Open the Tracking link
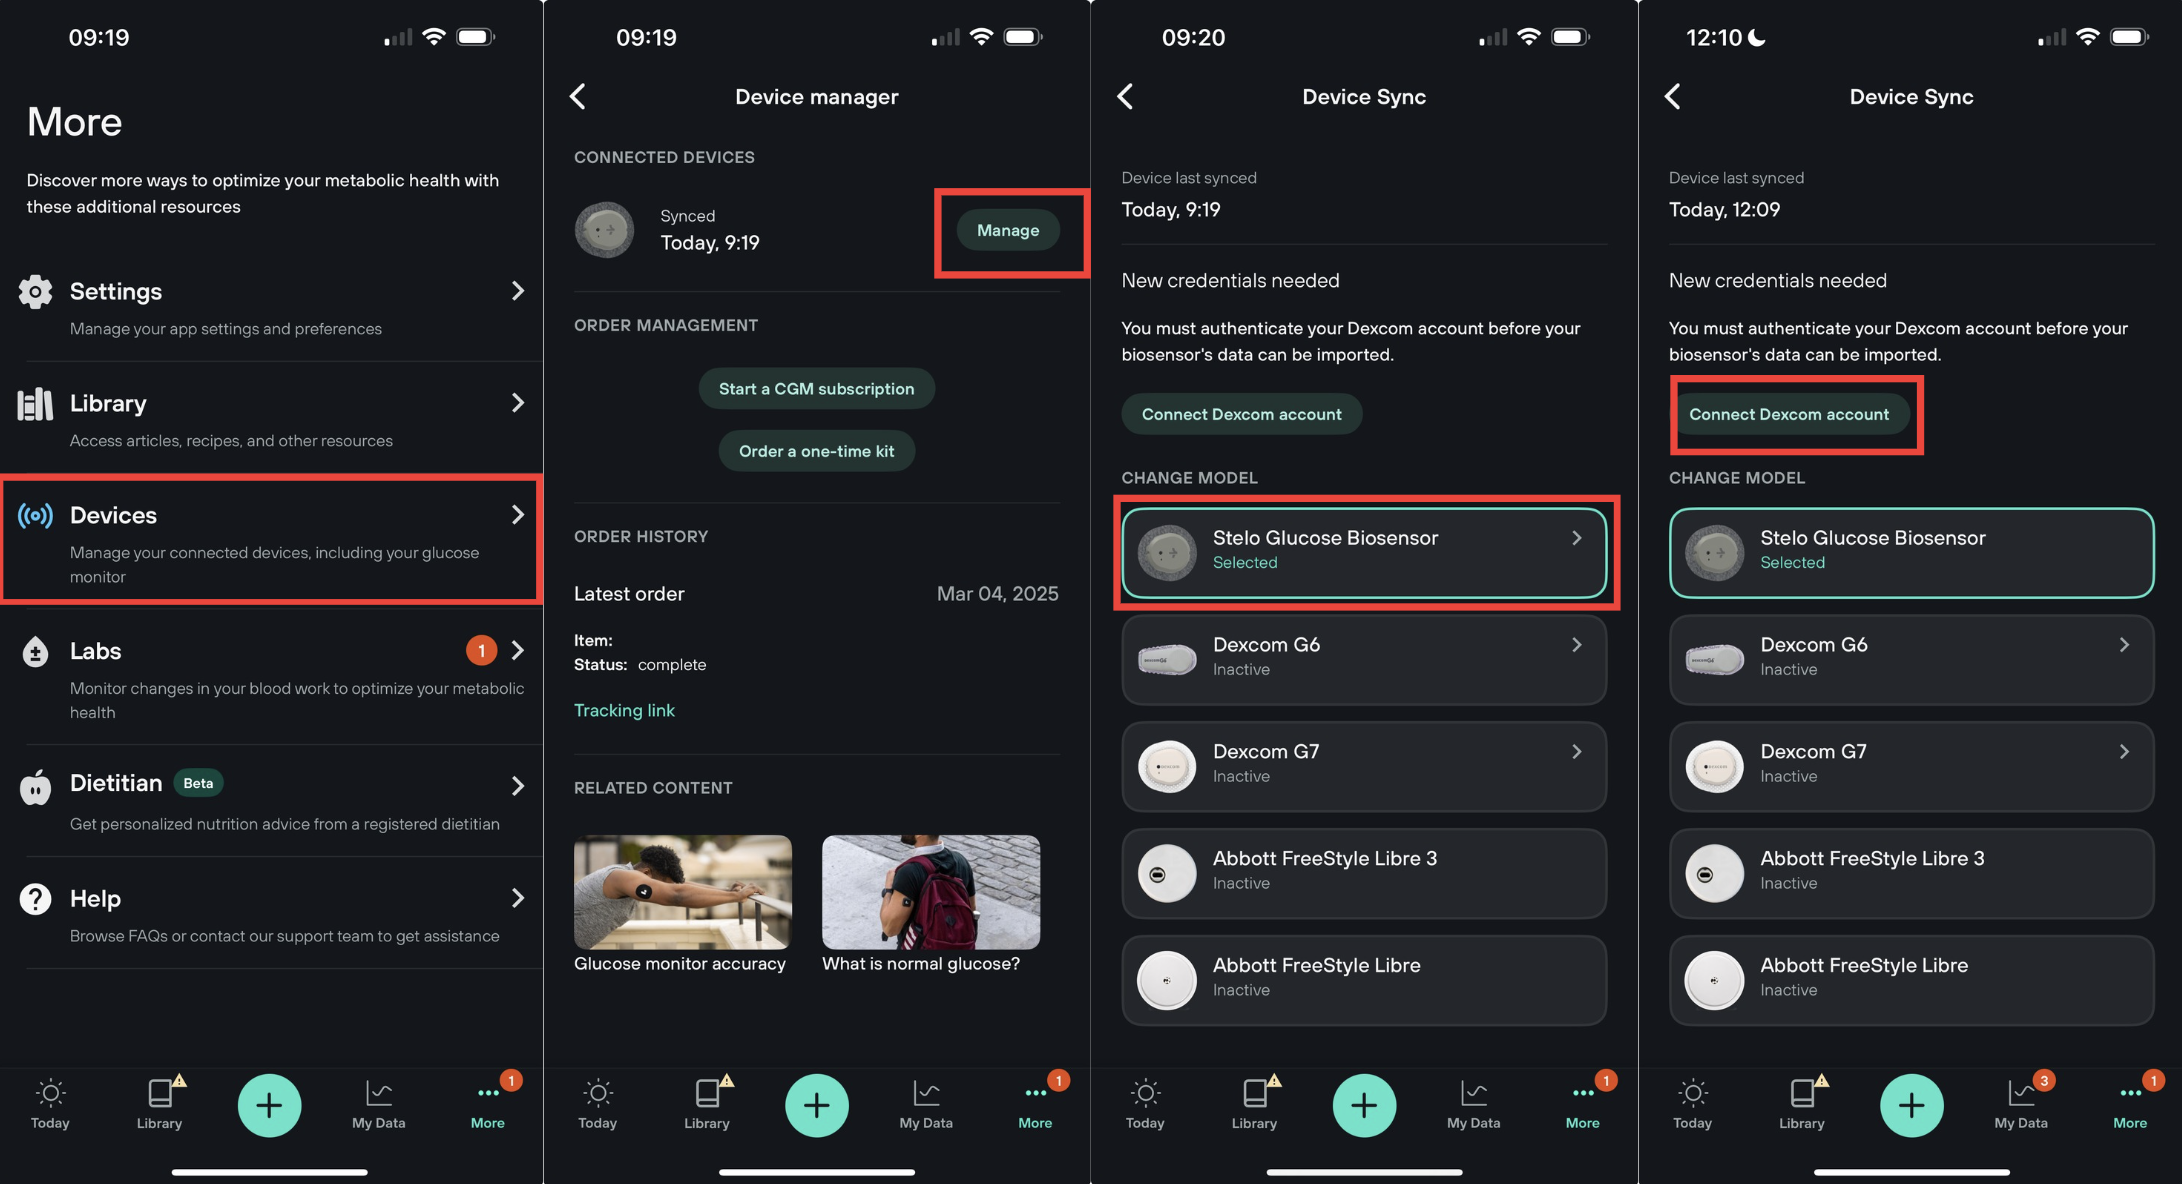 click(x=624, y=711)
